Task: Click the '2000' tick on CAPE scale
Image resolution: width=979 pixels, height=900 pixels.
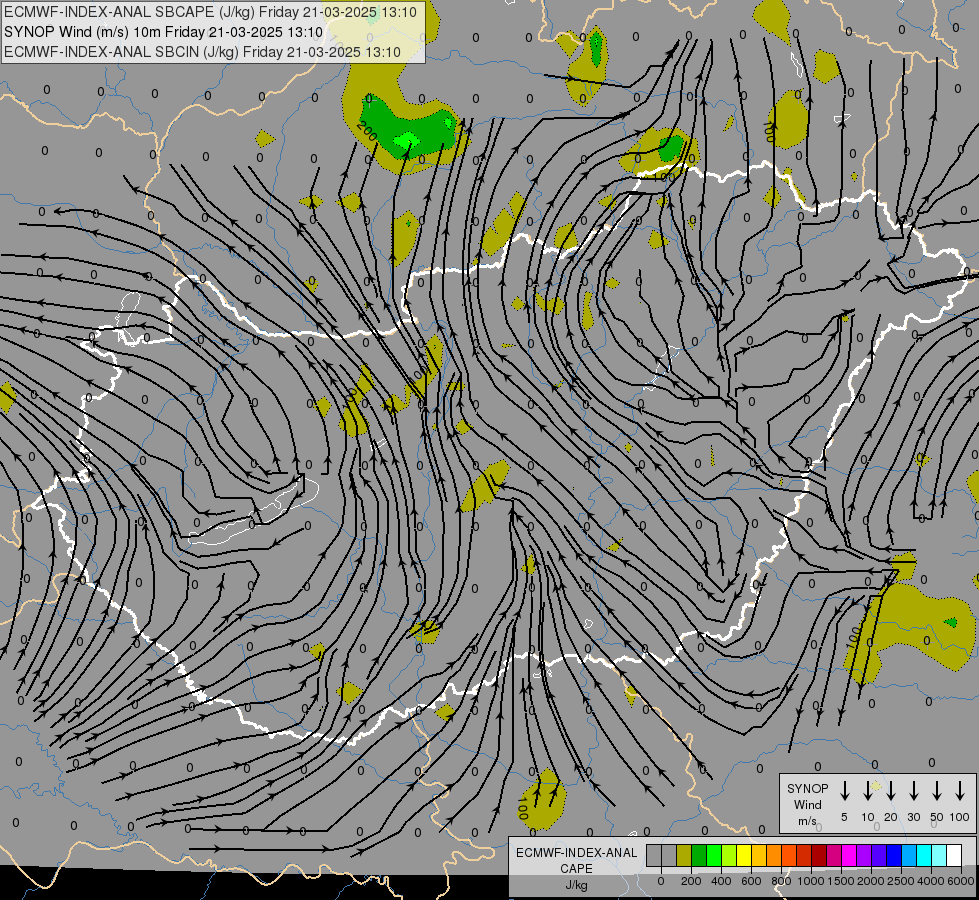Action: tap(871, 881)
